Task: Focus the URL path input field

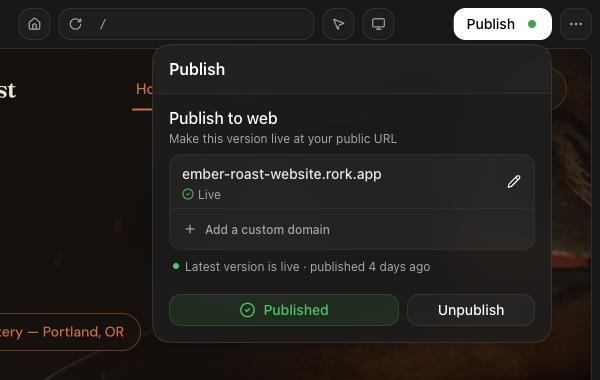Action: pyautogui.click(x=186, y=24)
